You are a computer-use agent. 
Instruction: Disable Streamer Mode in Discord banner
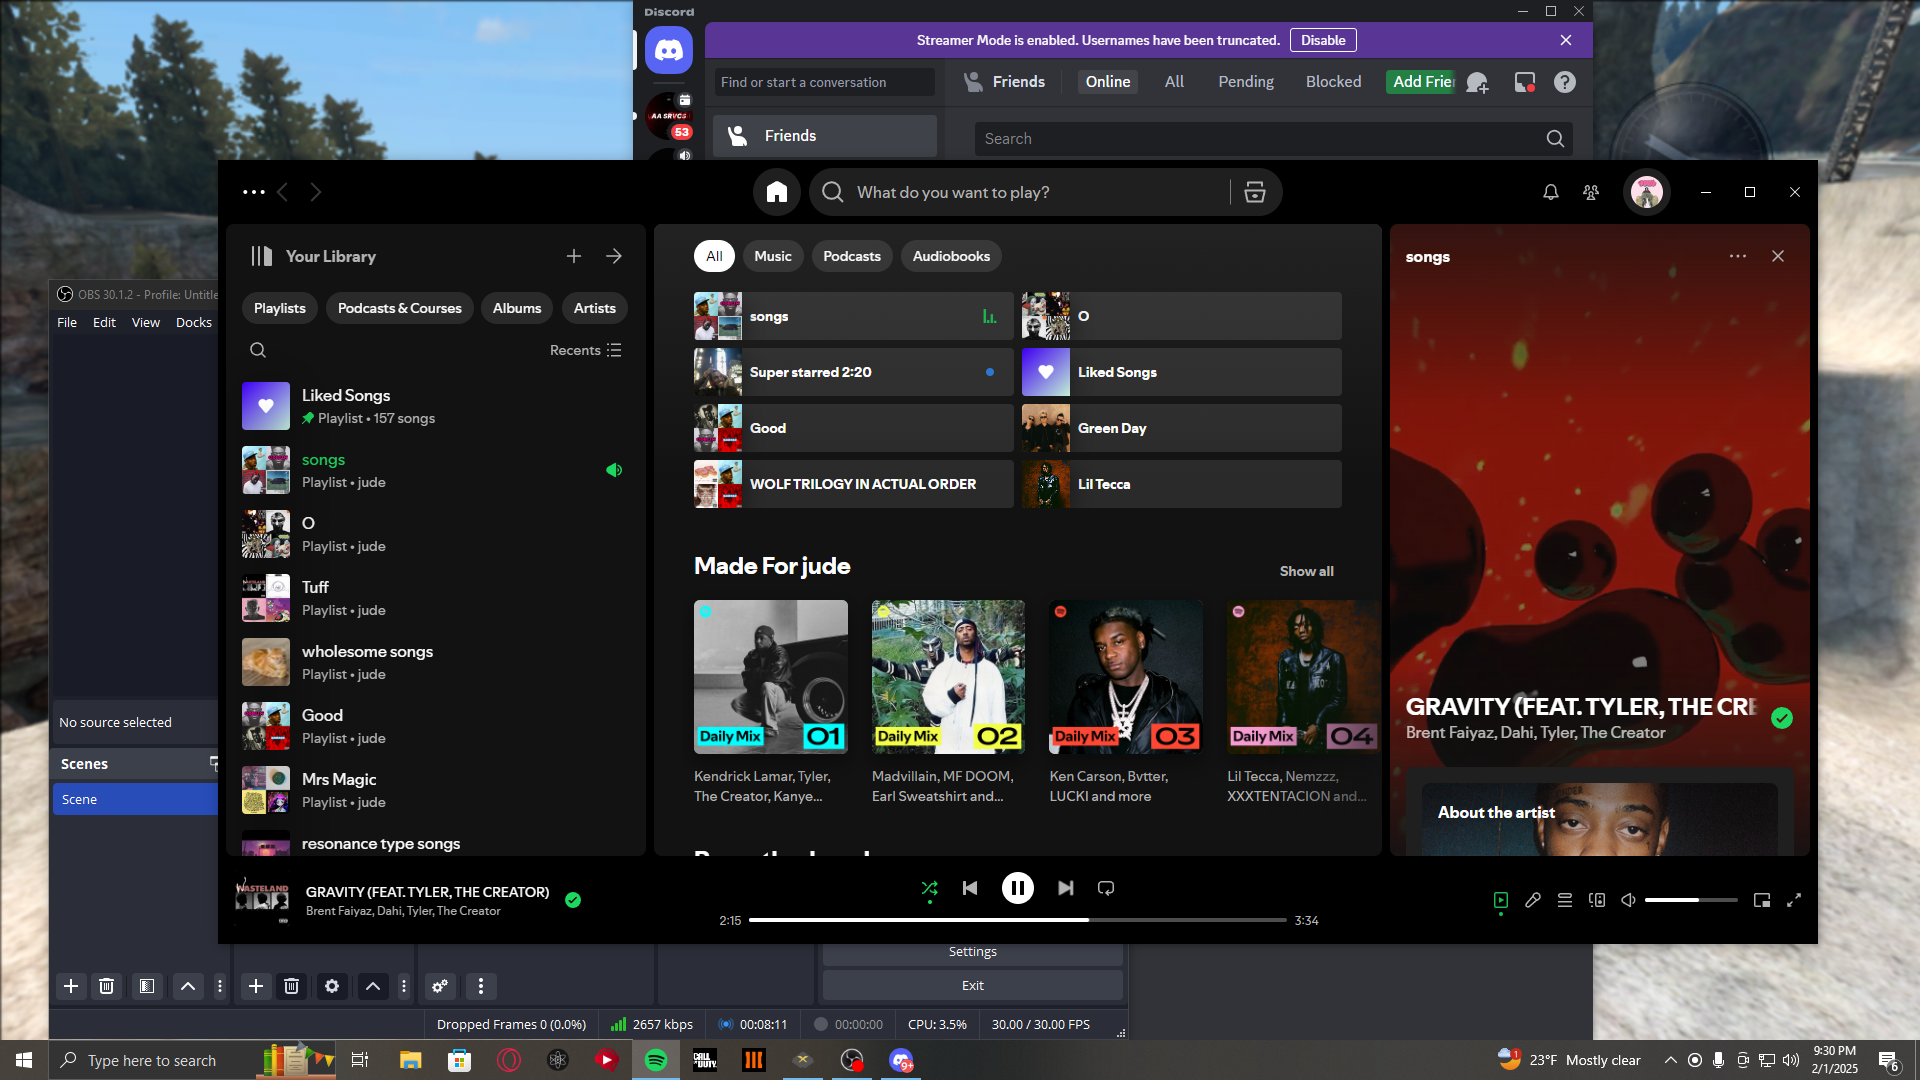coord(1322,40)
